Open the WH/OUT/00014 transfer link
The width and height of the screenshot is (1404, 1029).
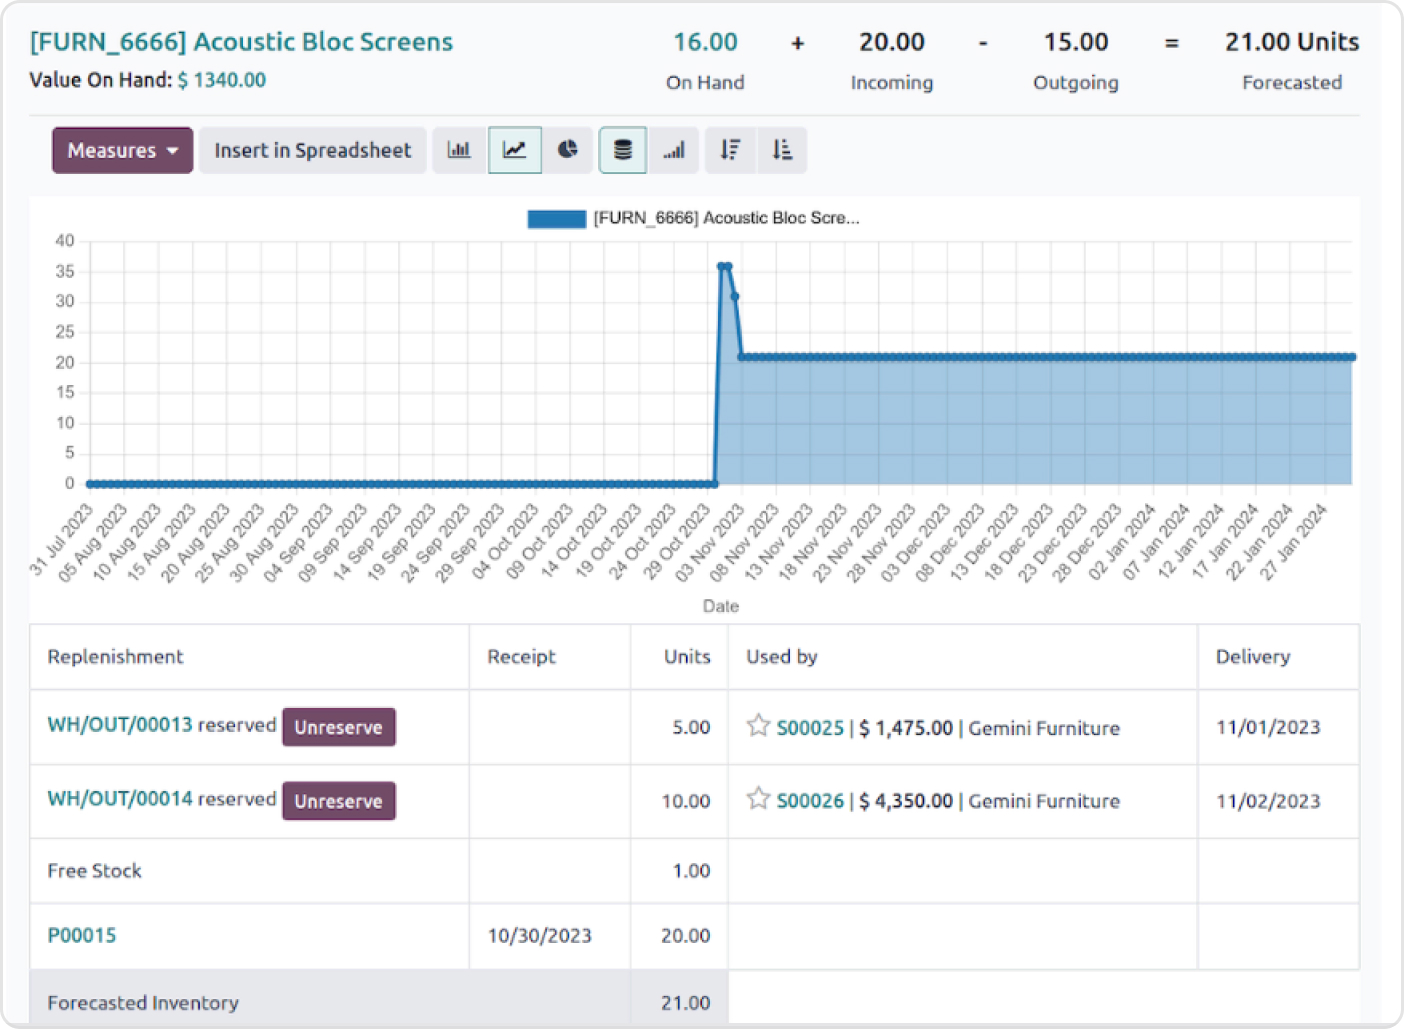pos(120,799)
